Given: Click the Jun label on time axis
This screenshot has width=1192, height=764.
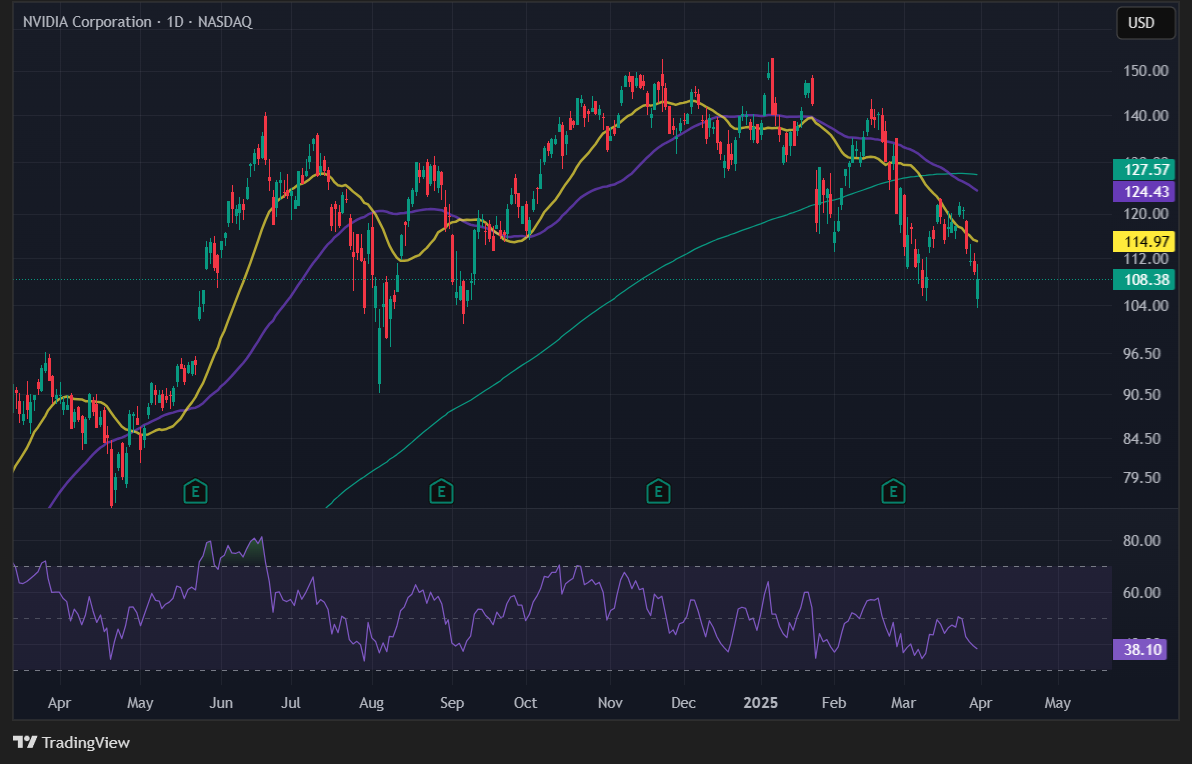Looking at the screenshot, I should 221,703.
